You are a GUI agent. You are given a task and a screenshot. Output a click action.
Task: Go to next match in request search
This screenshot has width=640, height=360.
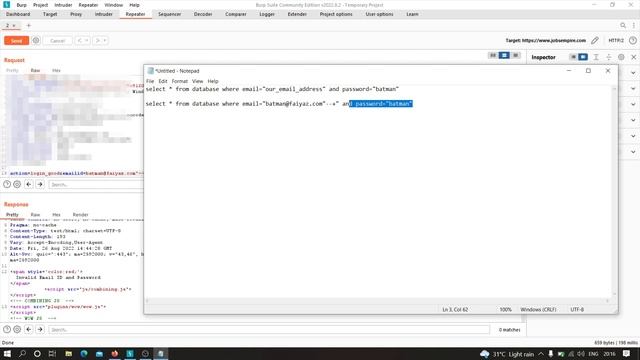coord(40,184)
